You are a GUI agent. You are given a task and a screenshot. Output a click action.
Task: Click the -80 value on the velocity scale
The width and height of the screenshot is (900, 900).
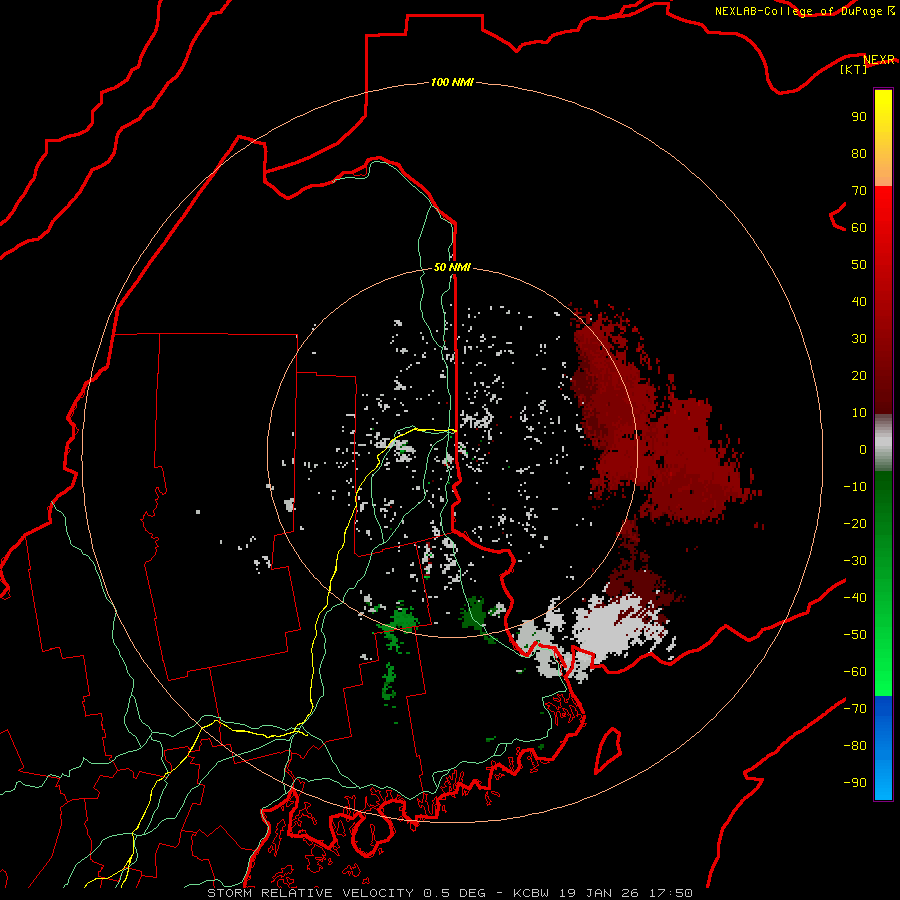855,746
